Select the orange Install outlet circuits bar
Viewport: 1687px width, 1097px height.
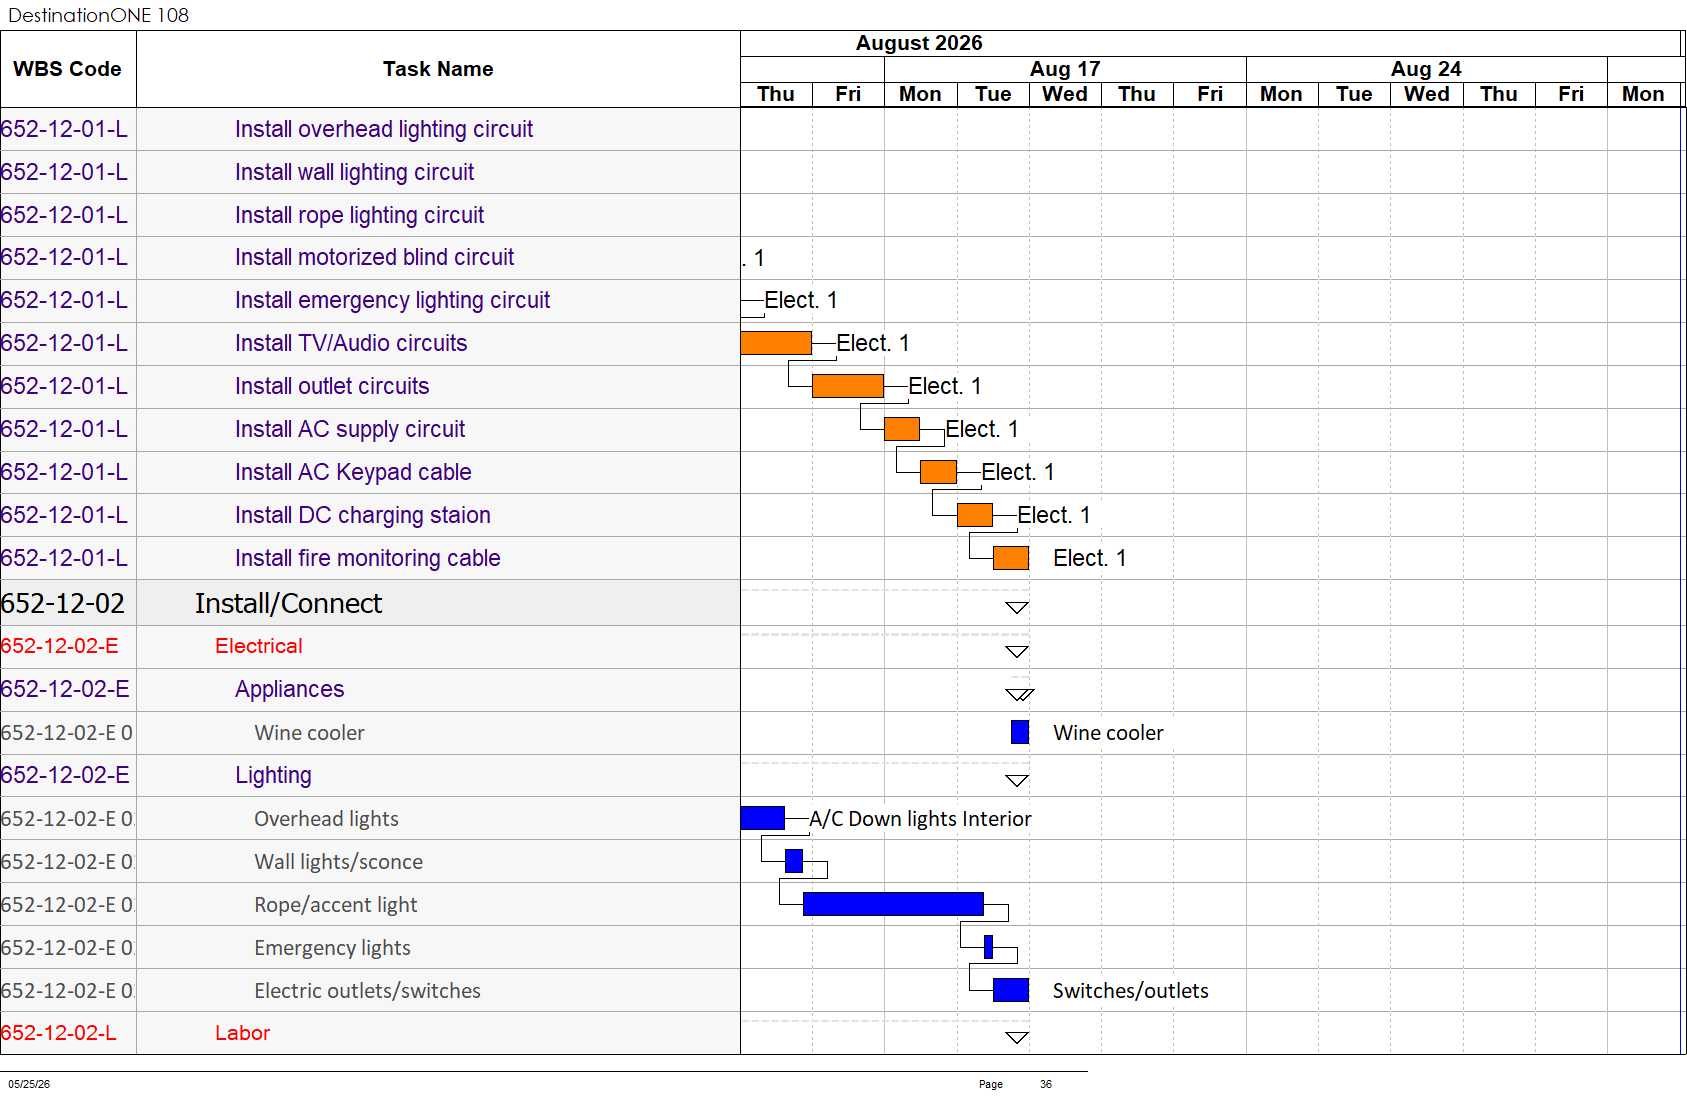tap(848, 386)
